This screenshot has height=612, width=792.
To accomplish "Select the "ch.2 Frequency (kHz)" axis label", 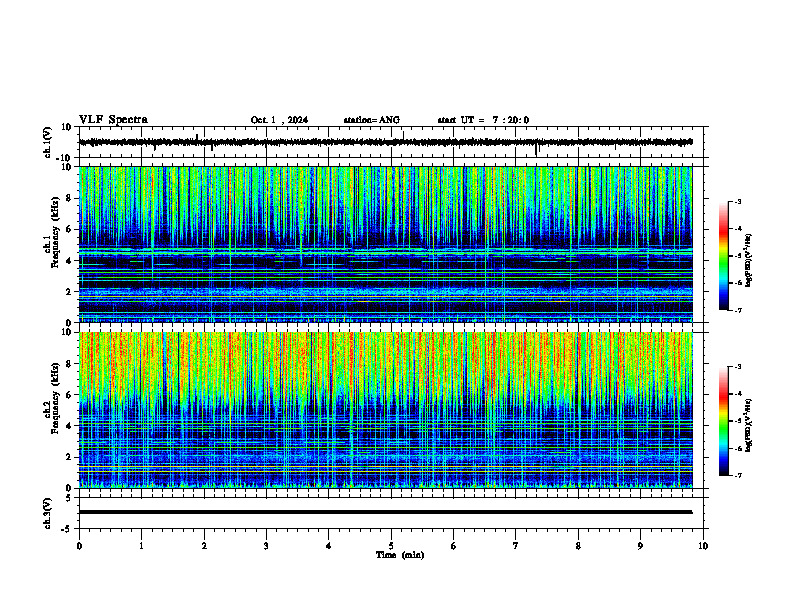I will point(51,398).
